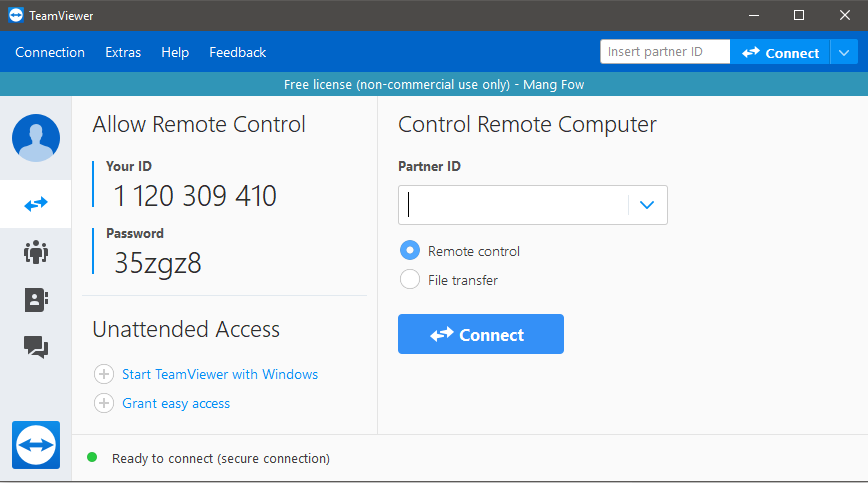Click the Free license banner text
Screen dimensions: 868x483
(x=434, y=85)
